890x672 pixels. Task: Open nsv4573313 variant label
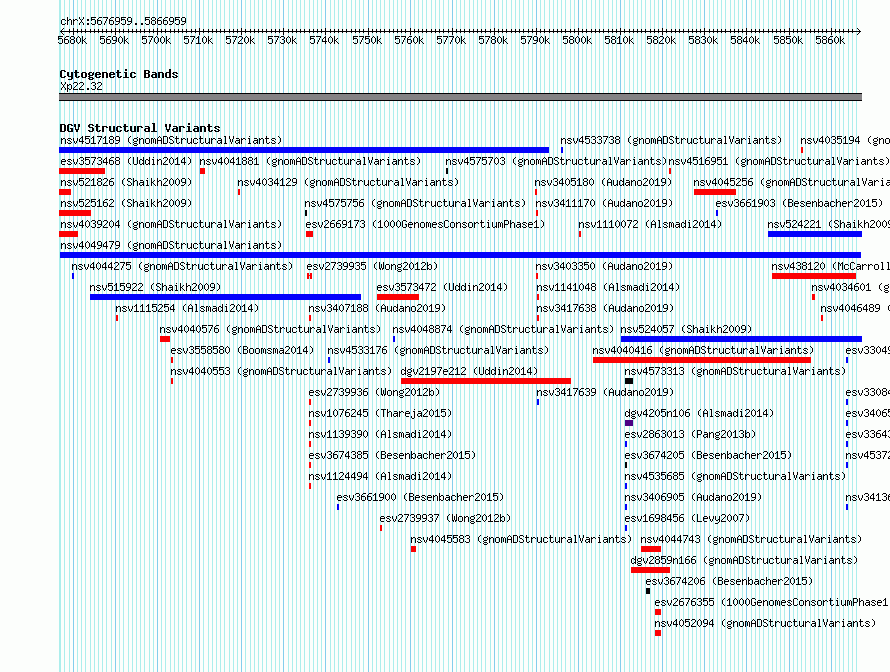(x=735, y=371)
